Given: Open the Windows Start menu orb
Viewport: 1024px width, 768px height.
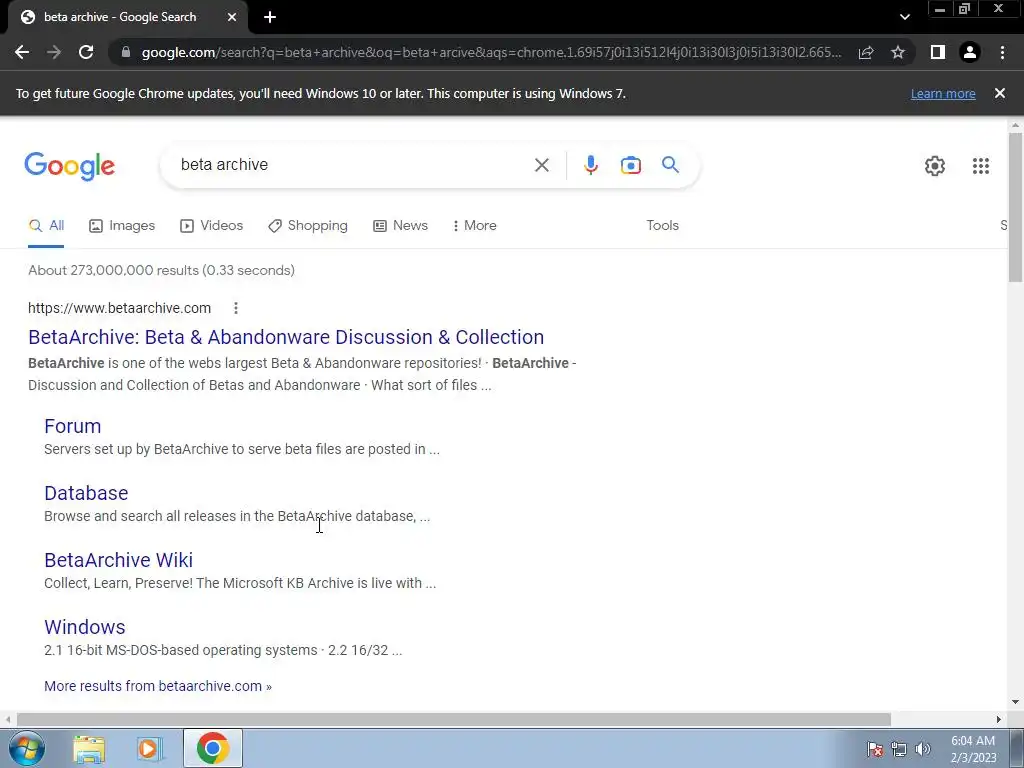Looking at the screenshot, I should (27, 748).
